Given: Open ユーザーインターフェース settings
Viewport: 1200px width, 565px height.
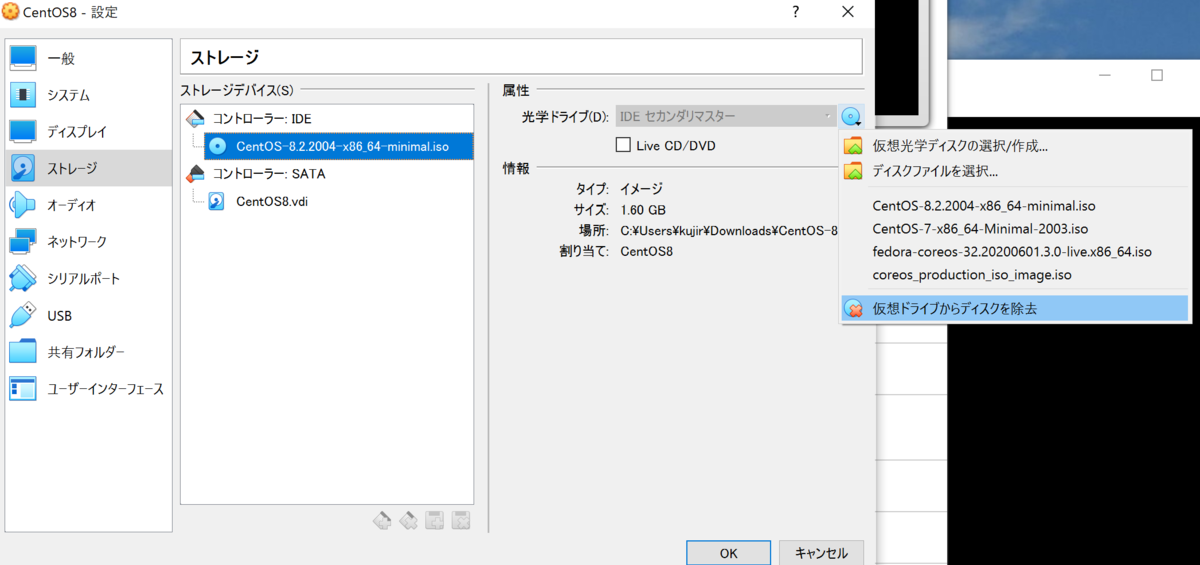Looking at the screenshot, I should 88,388.
